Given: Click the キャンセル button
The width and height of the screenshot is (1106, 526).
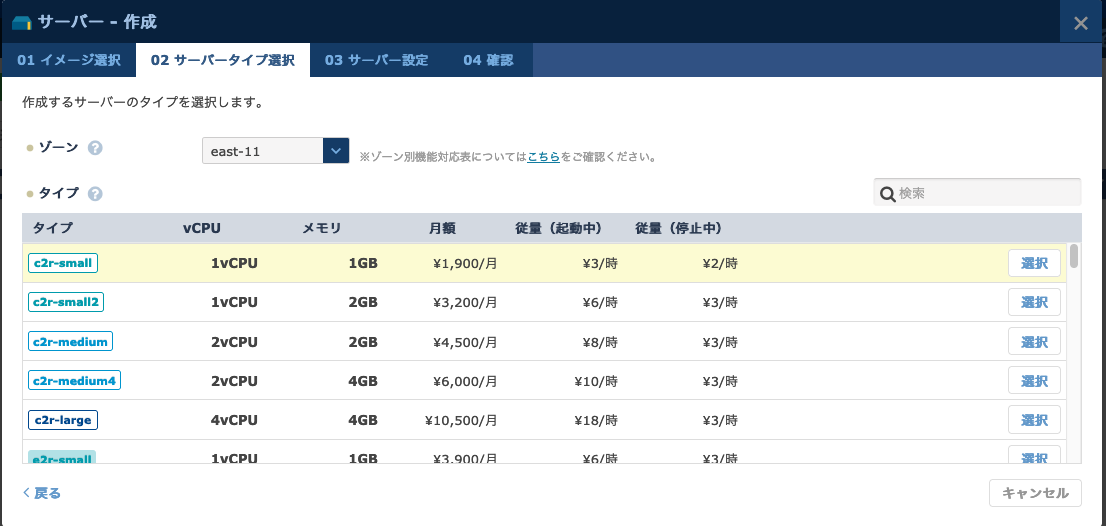Looking at the screenshot, I should point(1035,493).
